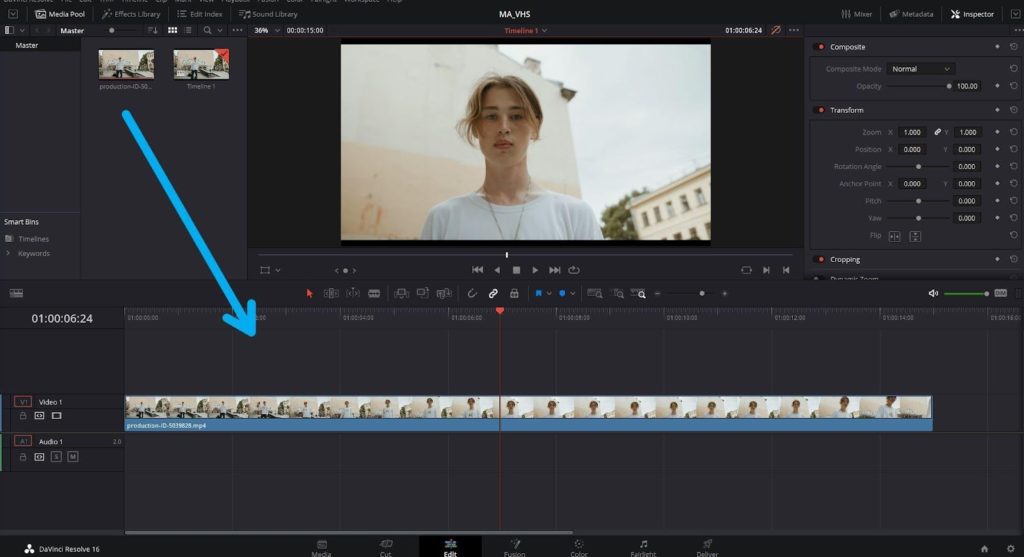Open the Metadata panel

[911, 14]
